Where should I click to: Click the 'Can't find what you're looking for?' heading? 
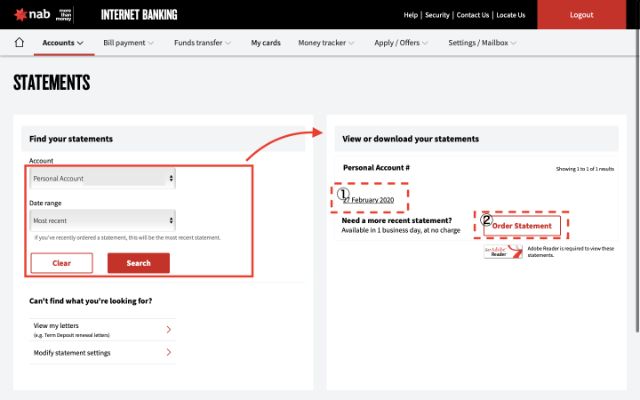click(x=91, y=301)
